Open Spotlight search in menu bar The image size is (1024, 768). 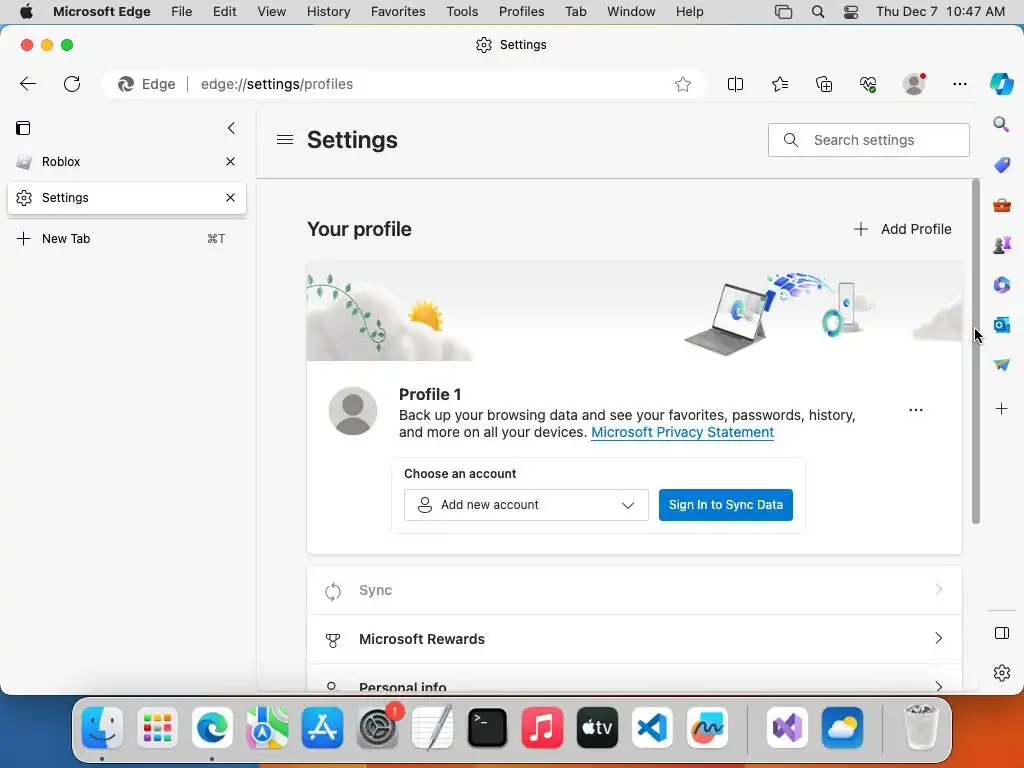pos(818,12)
